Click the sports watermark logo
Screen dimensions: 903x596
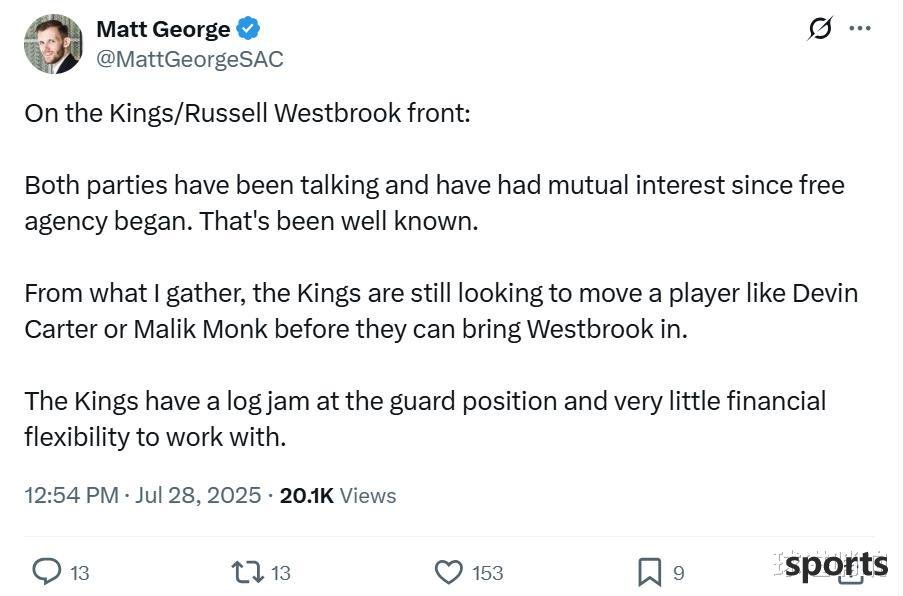click(x=836, y=565)
